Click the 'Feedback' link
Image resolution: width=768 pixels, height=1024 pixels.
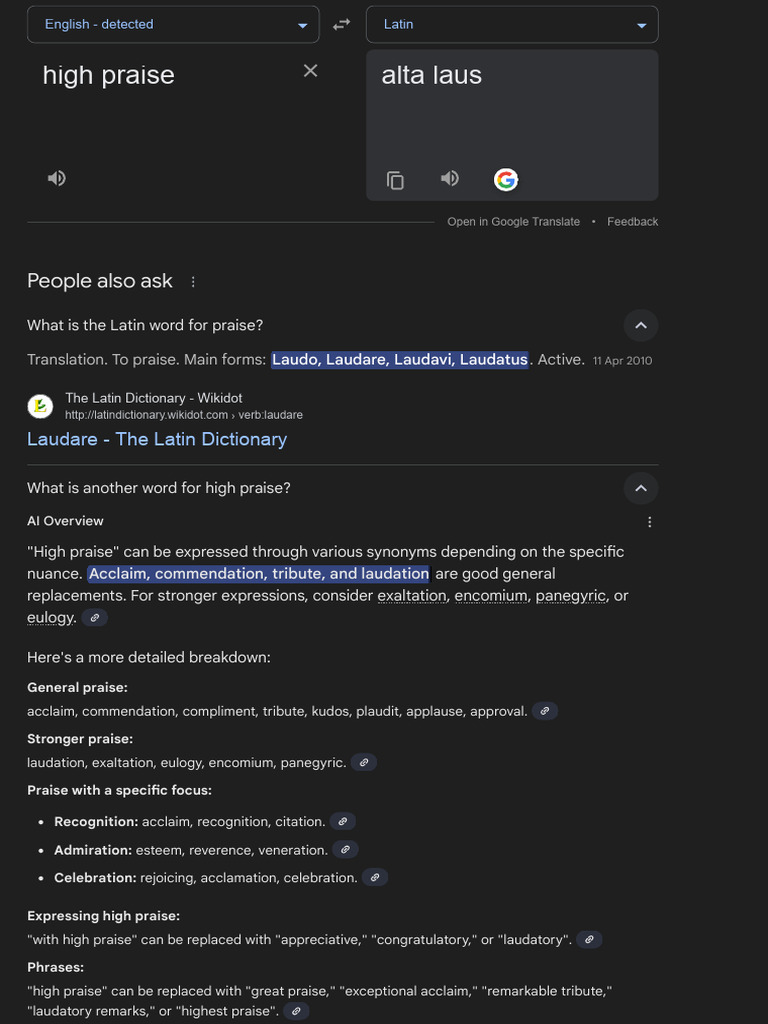click(632, 222)
